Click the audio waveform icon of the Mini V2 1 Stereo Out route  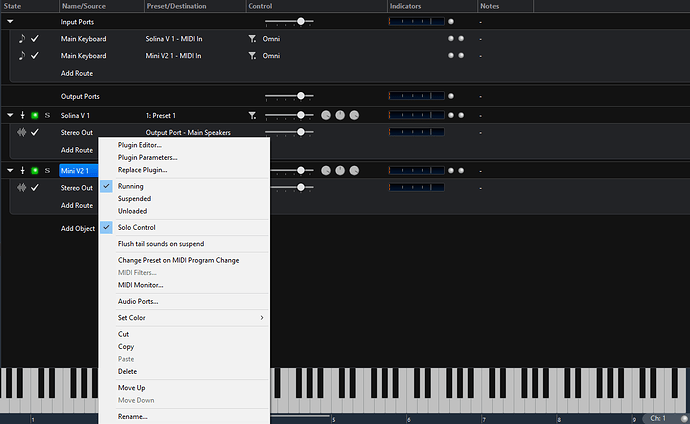[22, 187]
